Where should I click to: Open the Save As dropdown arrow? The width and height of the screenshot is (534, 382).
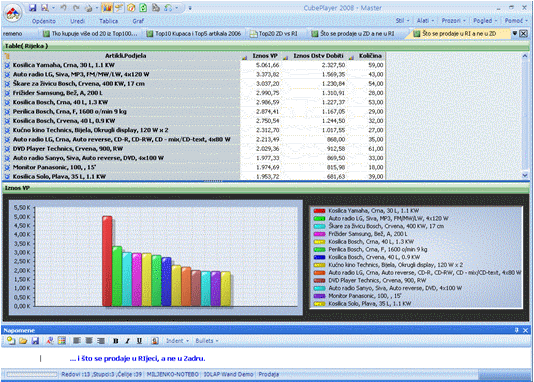53,8
